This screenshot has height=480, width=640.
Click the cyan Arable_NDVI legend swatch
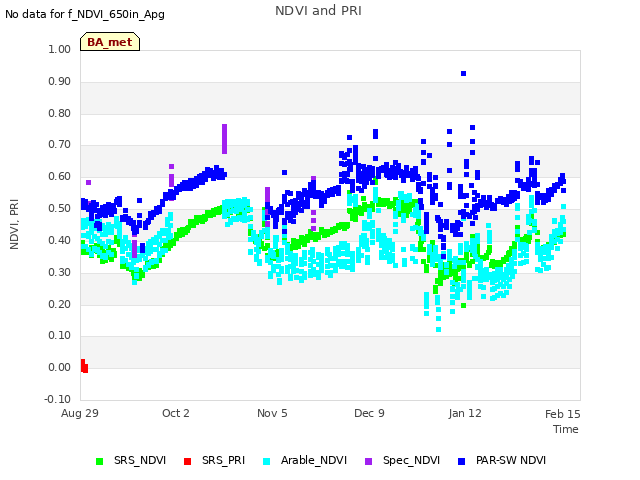click(x=267, y=461)
